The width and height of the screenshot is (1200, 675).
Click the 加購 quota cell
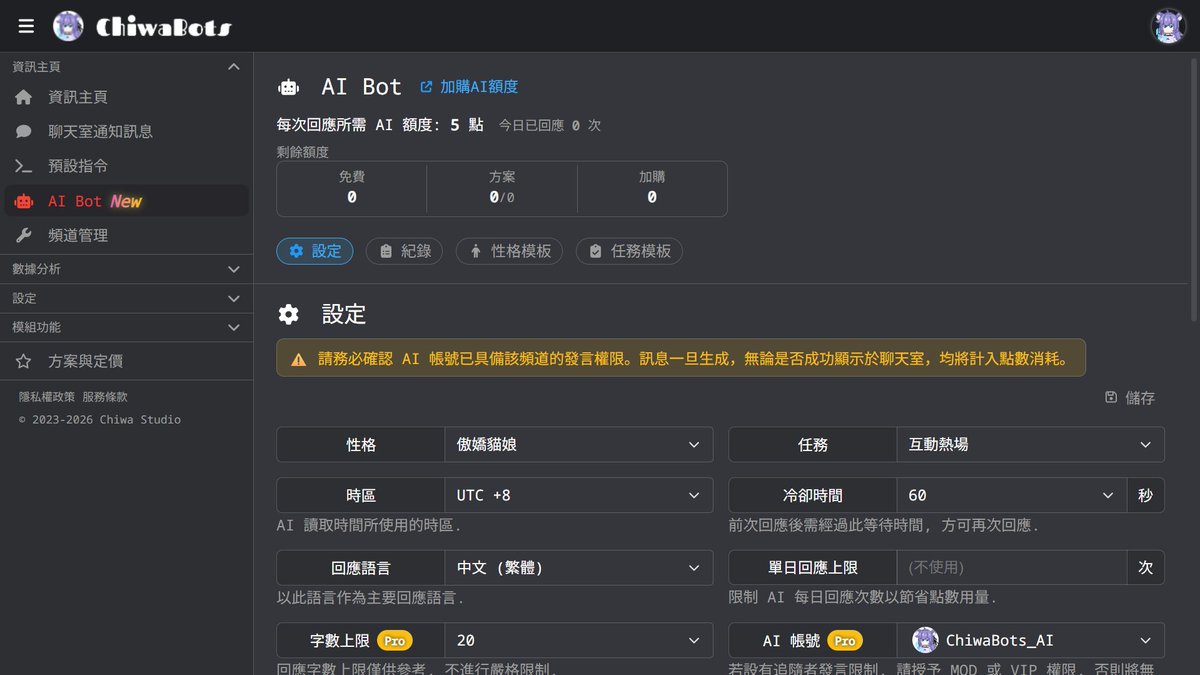pyautogui.click(x=652, y=188)
